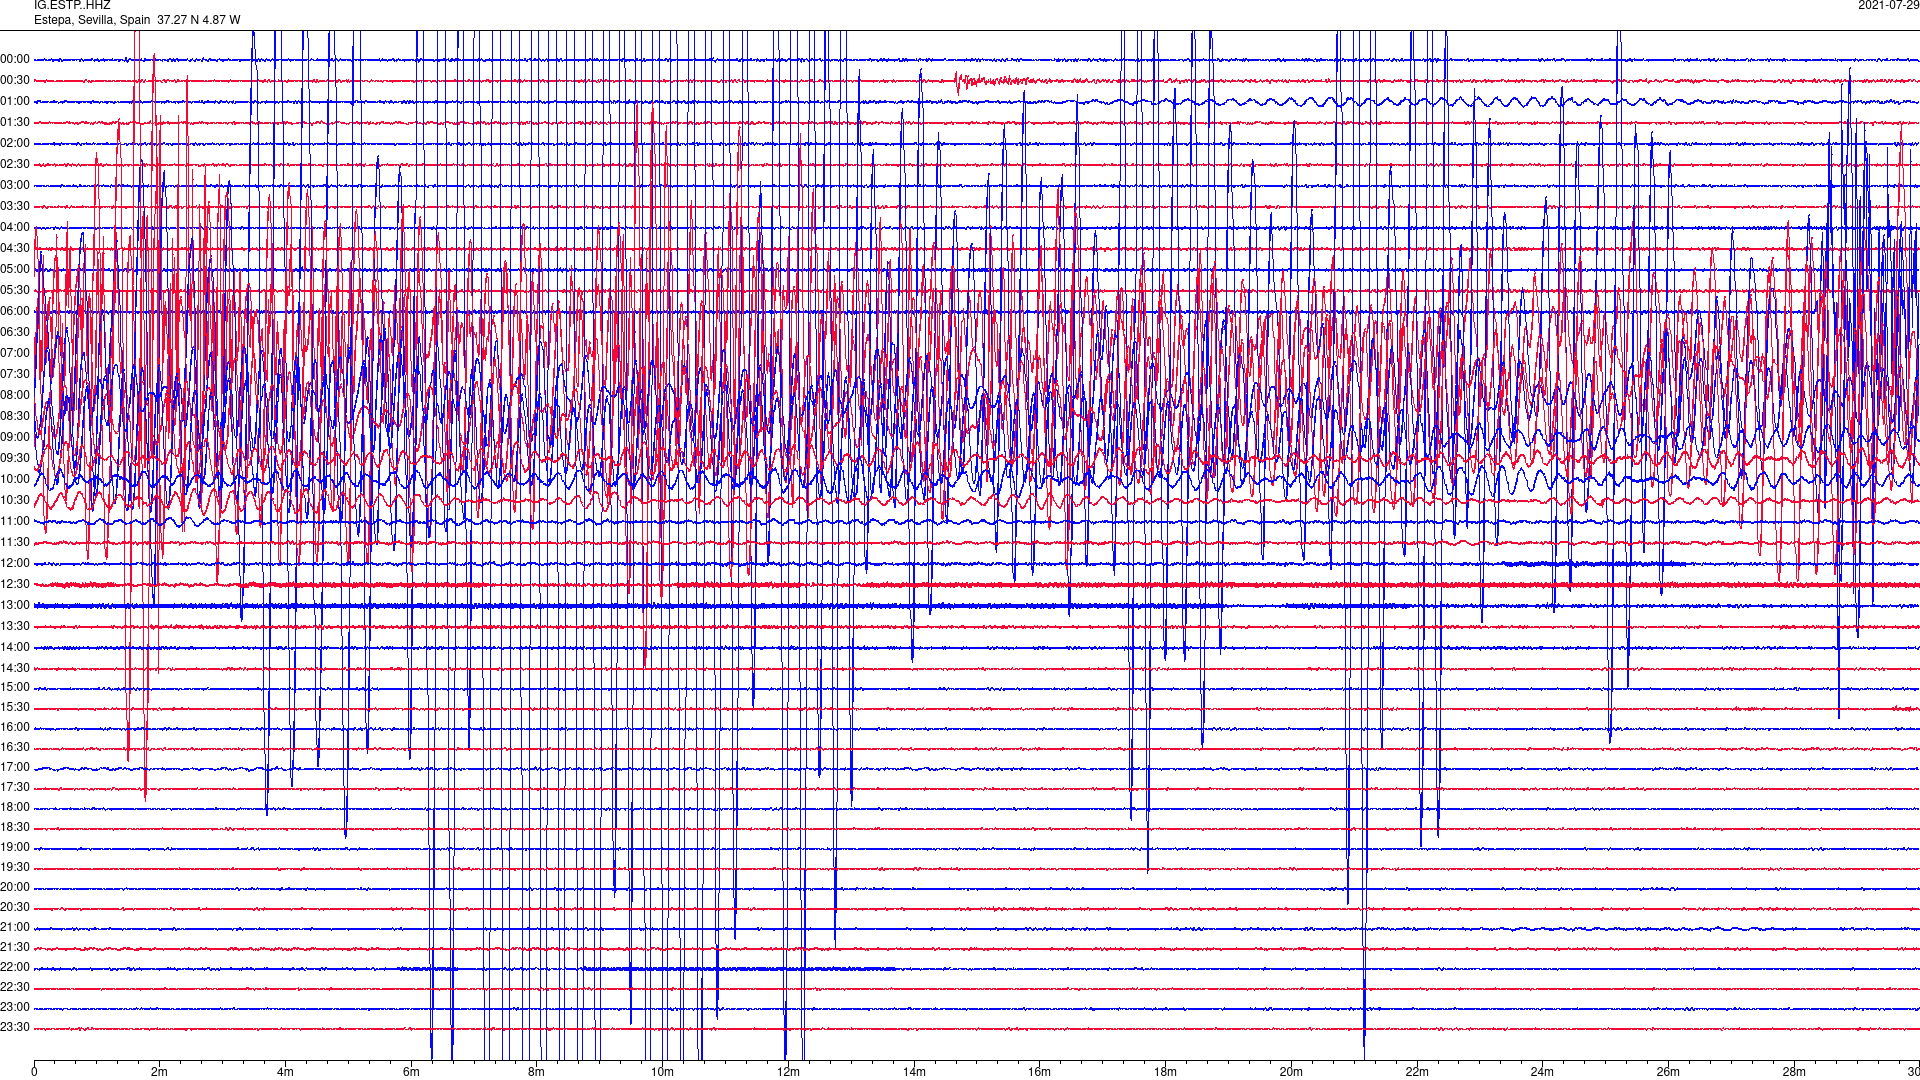Select the 08:00 time row label
The image size is (1920, 1080).
pos(15,396)
